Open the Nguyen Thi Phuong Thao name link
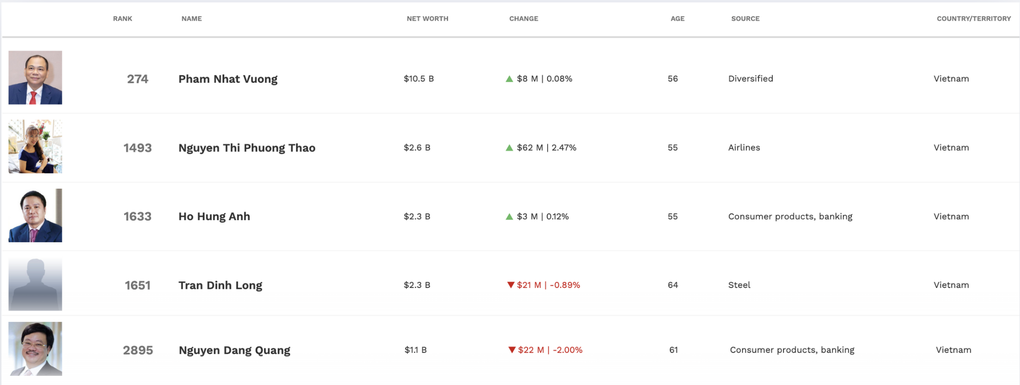The image size is (1020, 385). [247, 148]
